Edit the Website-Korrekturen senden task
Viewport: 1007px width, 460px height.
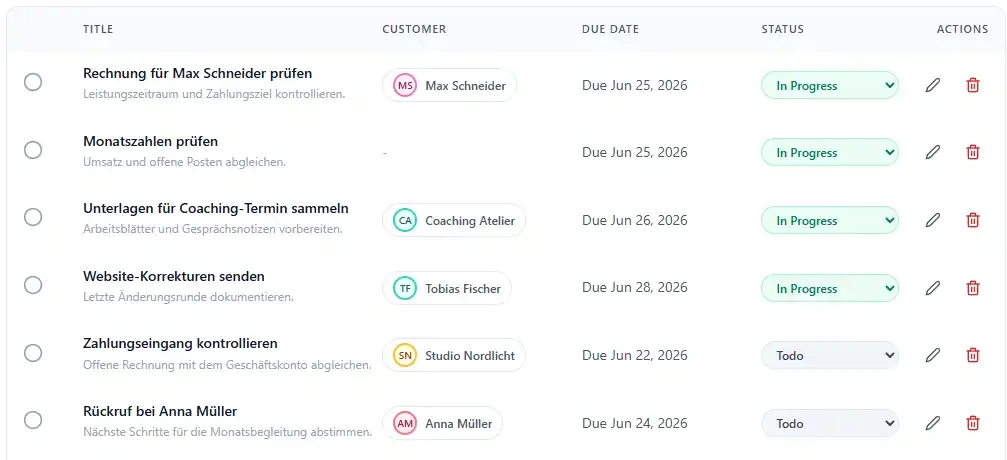[933, 288]
